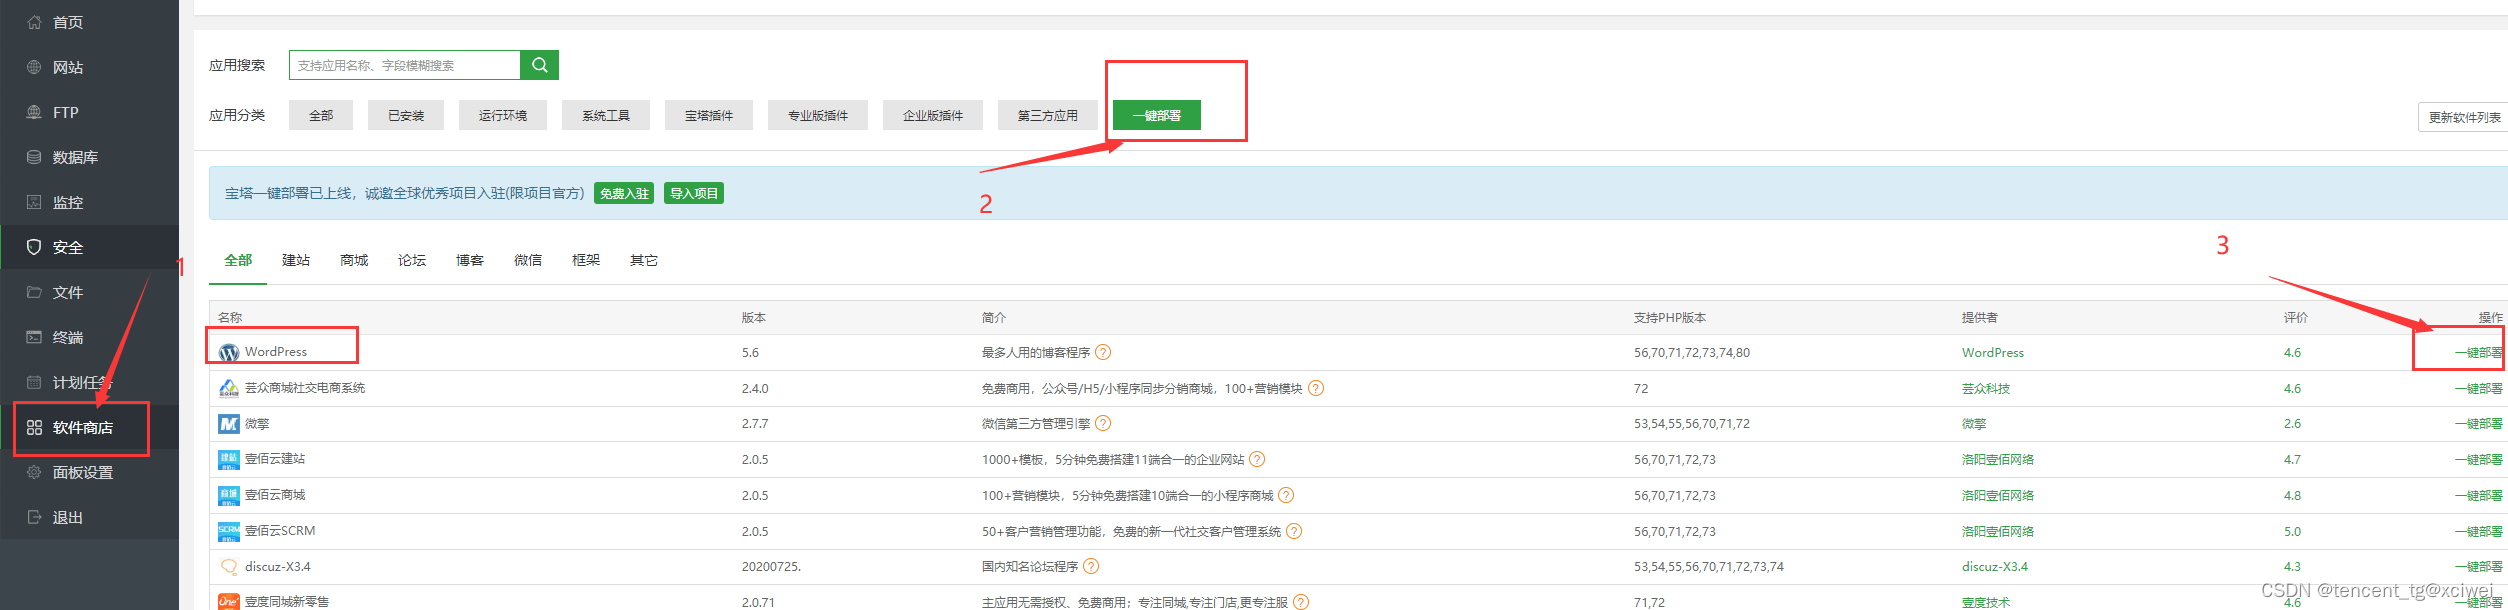Switch to the 框架 sub-tab
The height and width of the screenshot is (610, 2508).
click(x=586, y=260)
